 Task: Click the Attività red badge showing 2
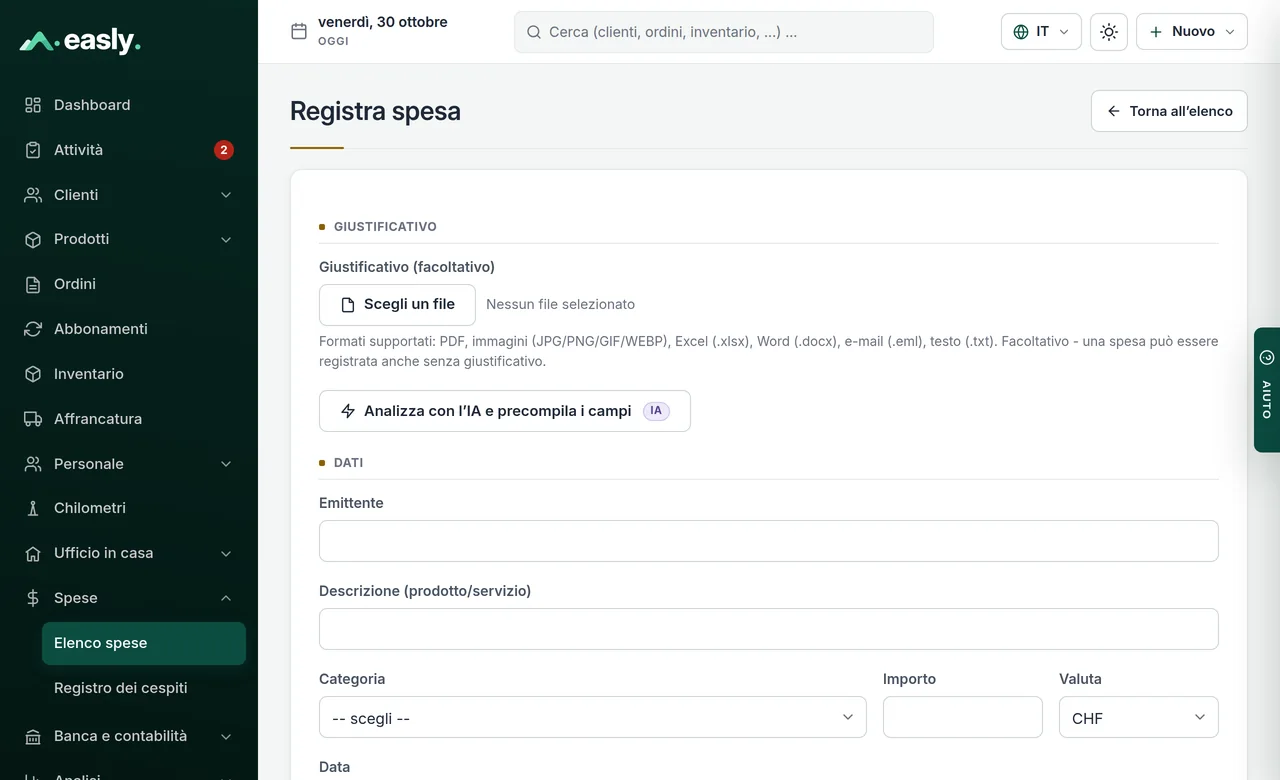(224, 150)
